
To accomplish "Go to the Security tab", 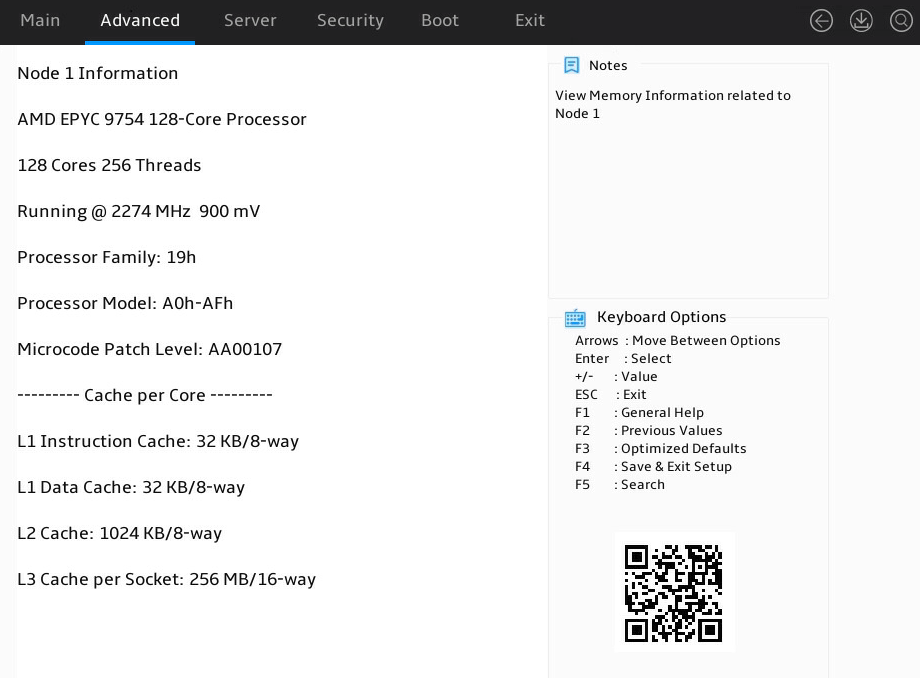I will tap(350, 21).
